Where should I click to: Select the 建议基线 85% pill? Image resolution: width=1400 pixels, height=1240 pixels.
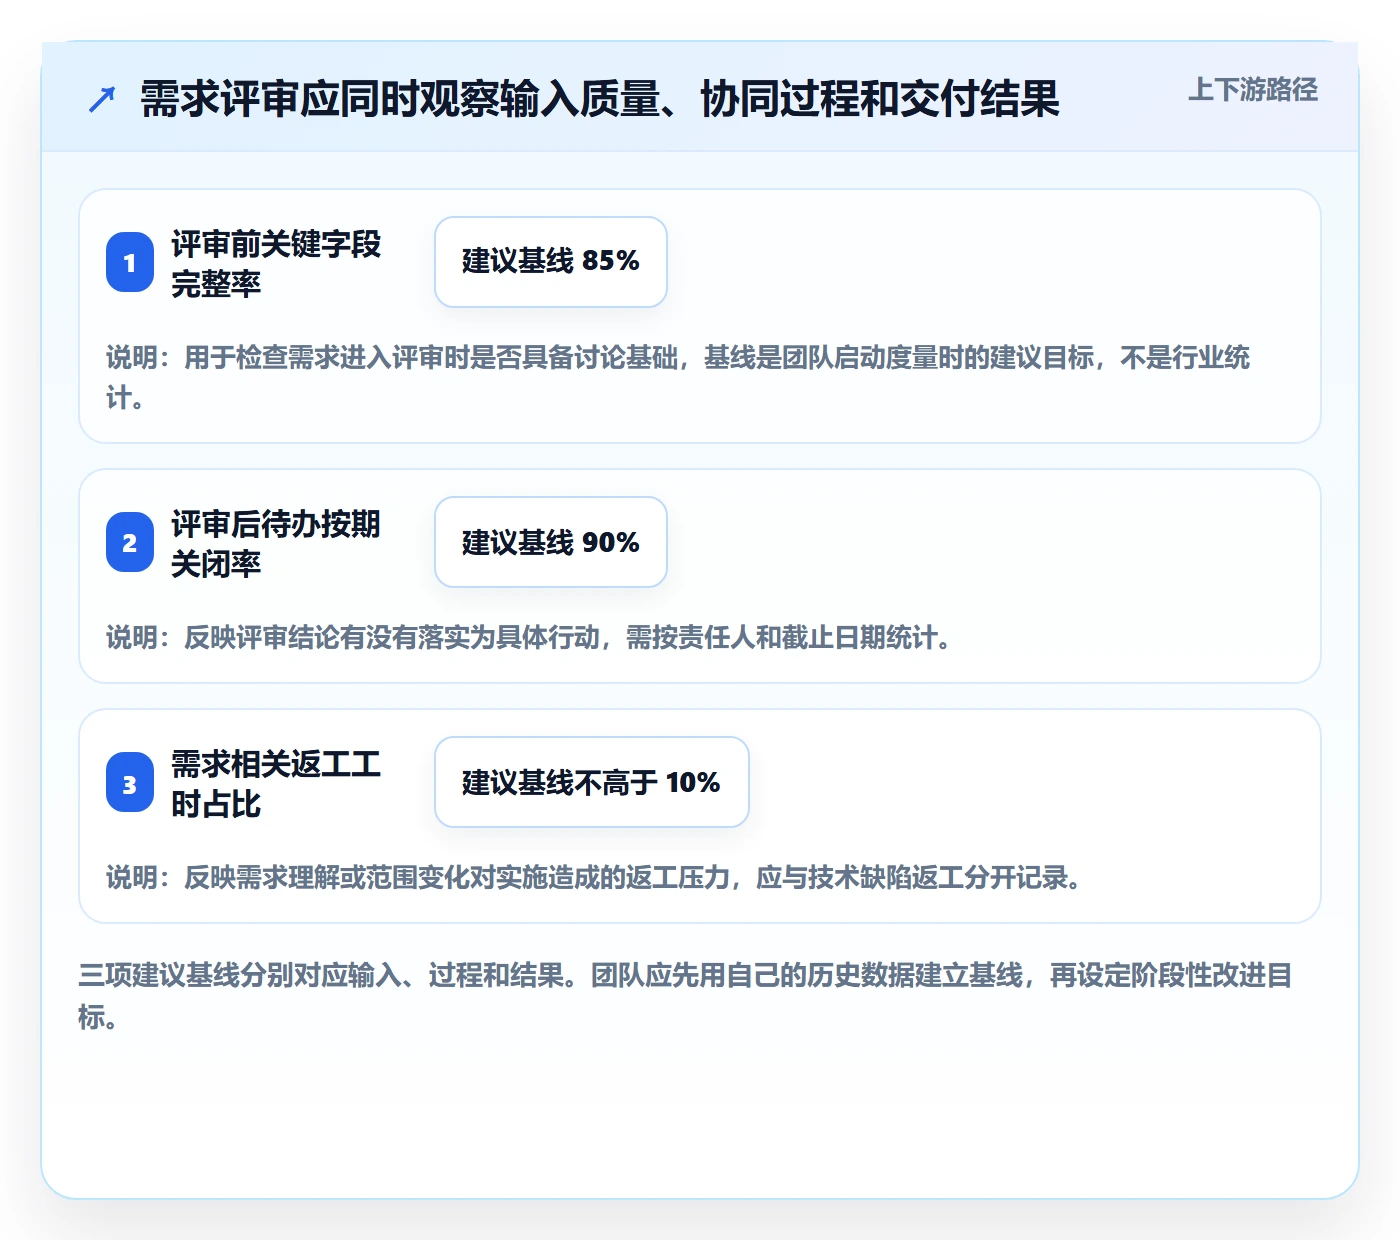click(551, 262)
